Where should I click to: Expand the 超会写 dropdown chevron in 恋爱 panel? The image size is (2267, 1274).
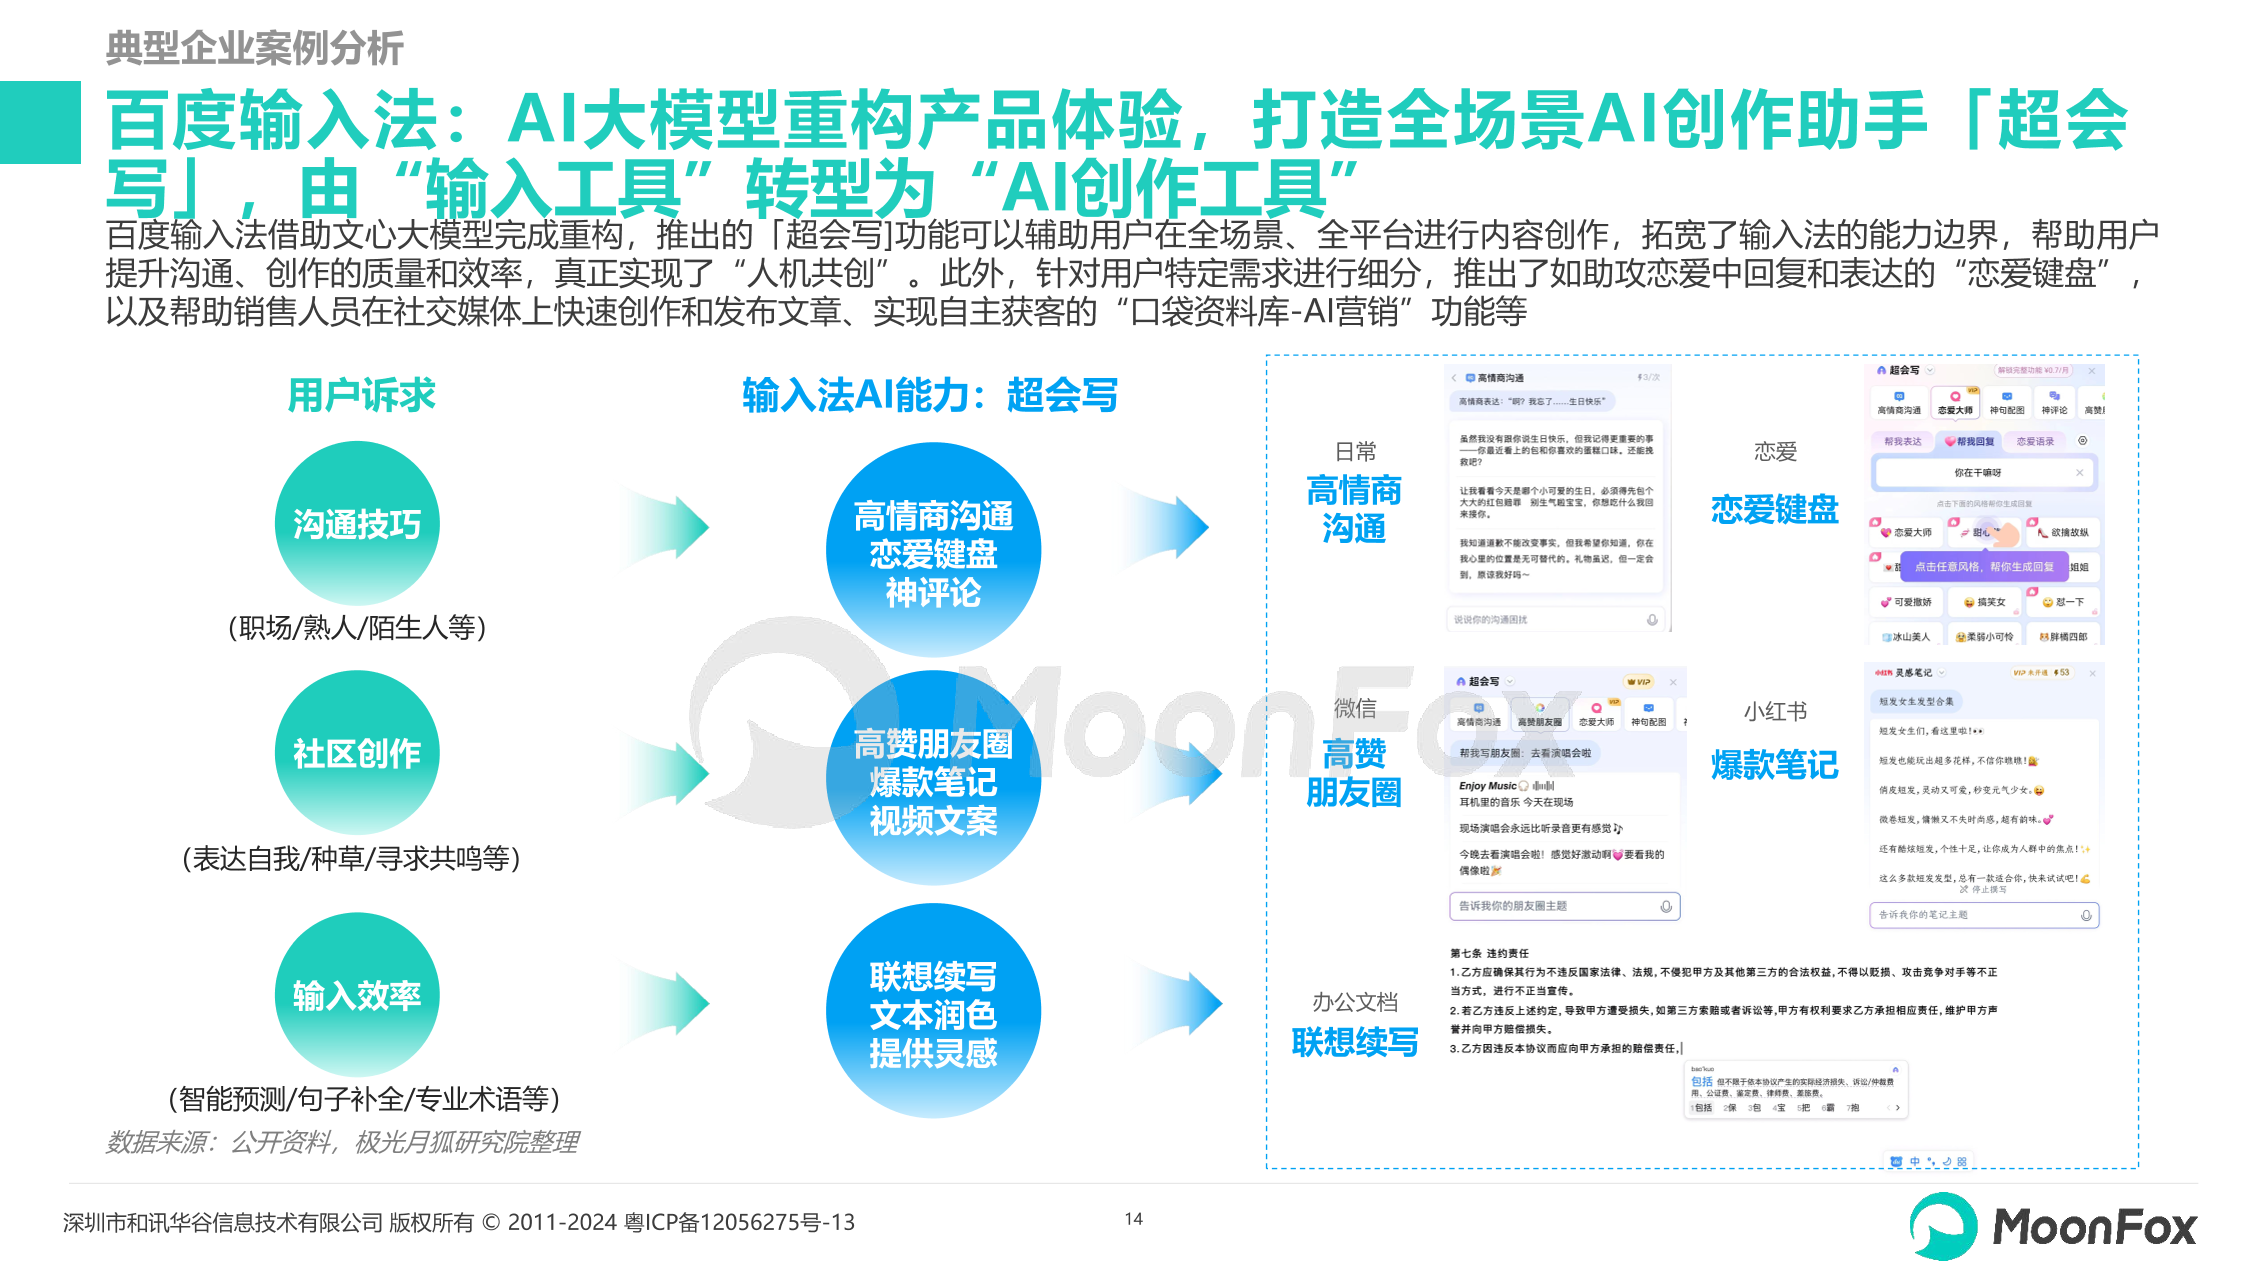tap(1930, 370)
